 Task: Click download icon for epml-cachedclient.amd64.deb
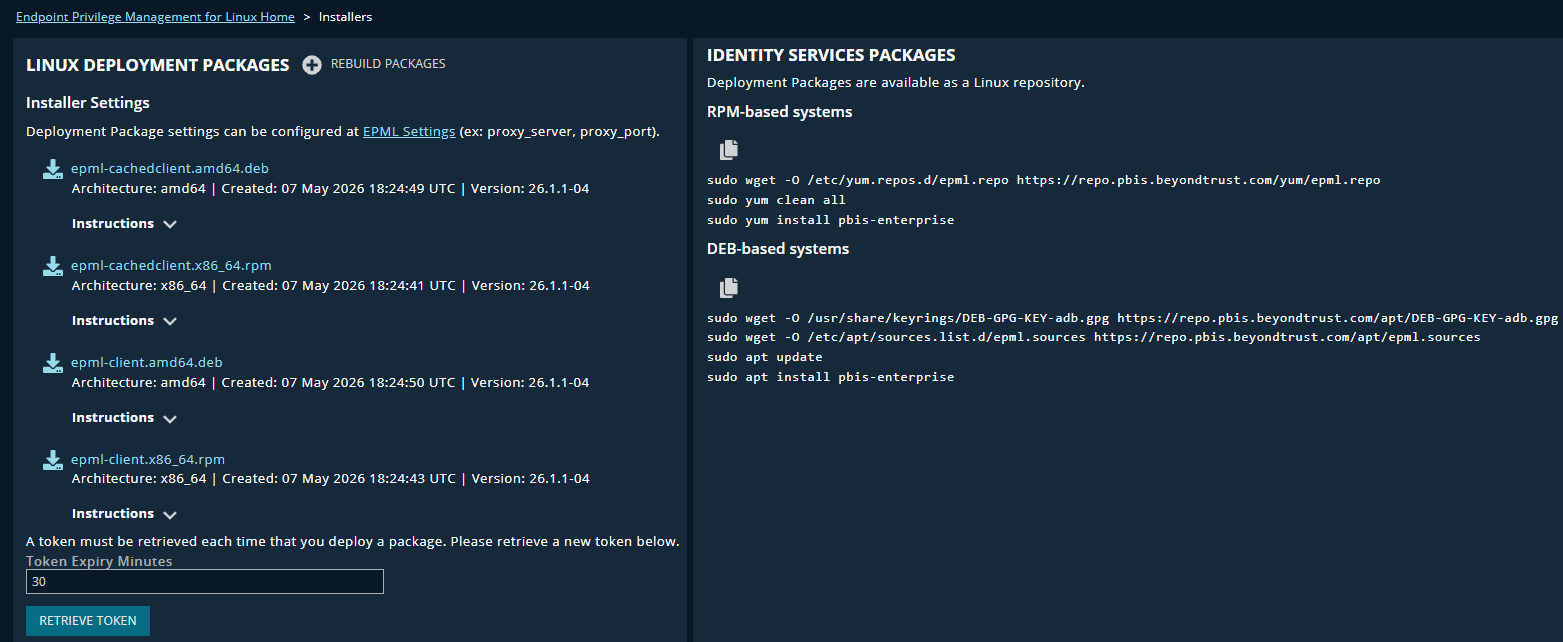point(53,169)
